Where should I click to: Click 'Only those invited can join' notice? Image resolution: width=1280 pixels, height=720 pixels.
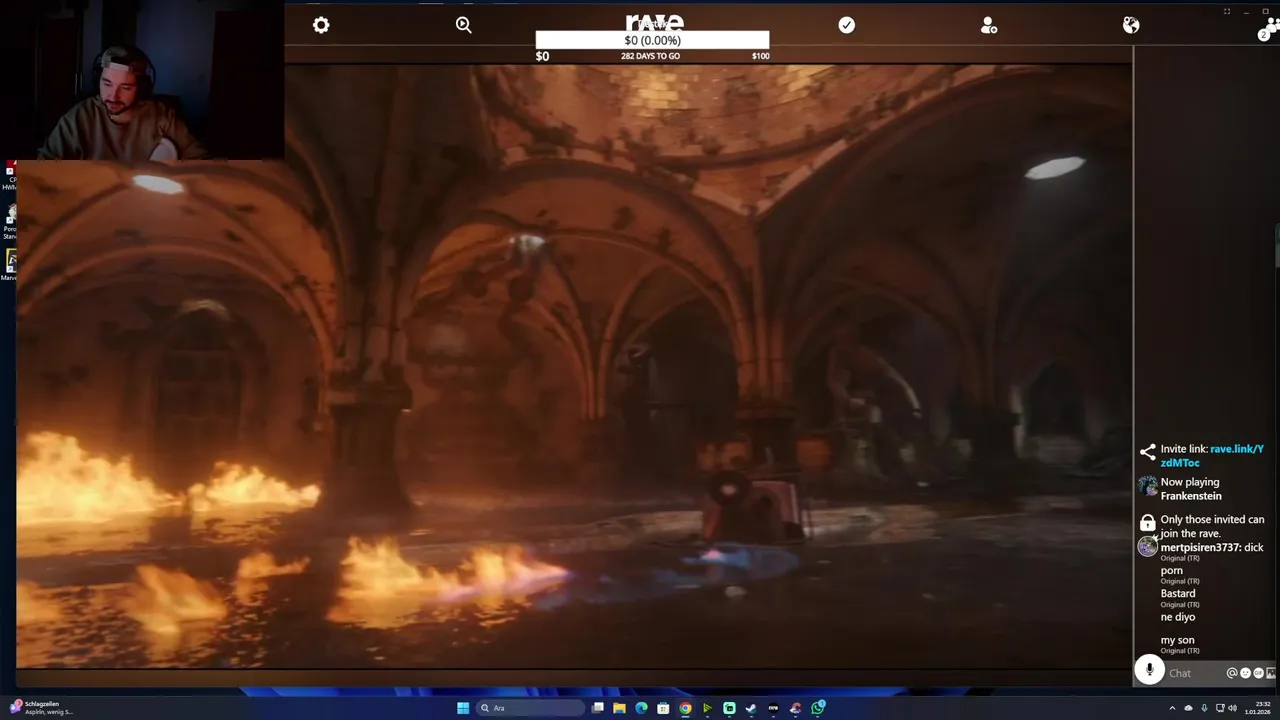(x=1212, y=526)
